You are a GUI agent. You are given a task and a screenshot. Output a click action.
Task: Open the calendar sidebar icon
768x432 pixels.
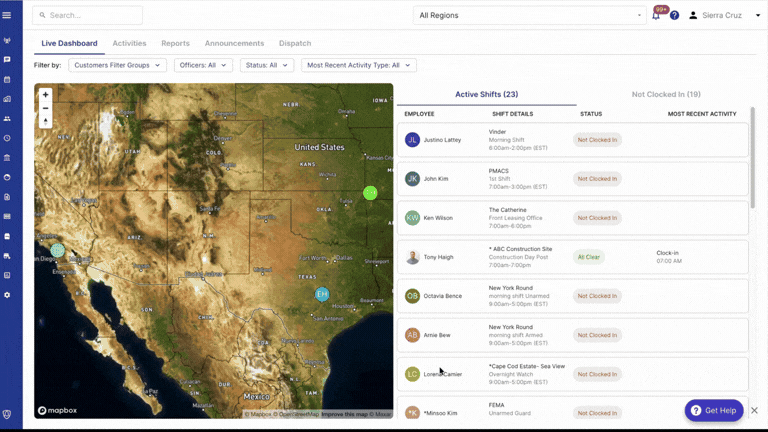tap(7, 79)
